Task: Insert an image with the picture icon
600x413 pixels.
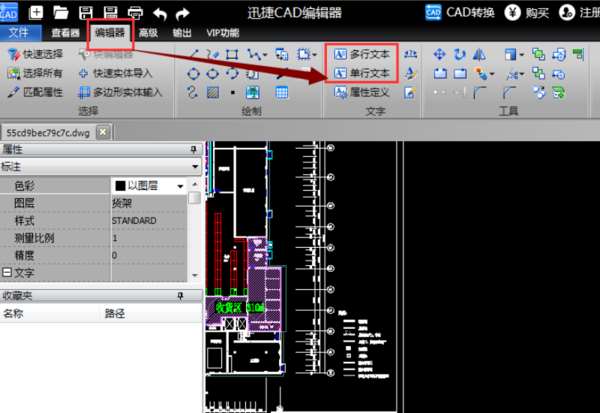Action: click(253, 92)
